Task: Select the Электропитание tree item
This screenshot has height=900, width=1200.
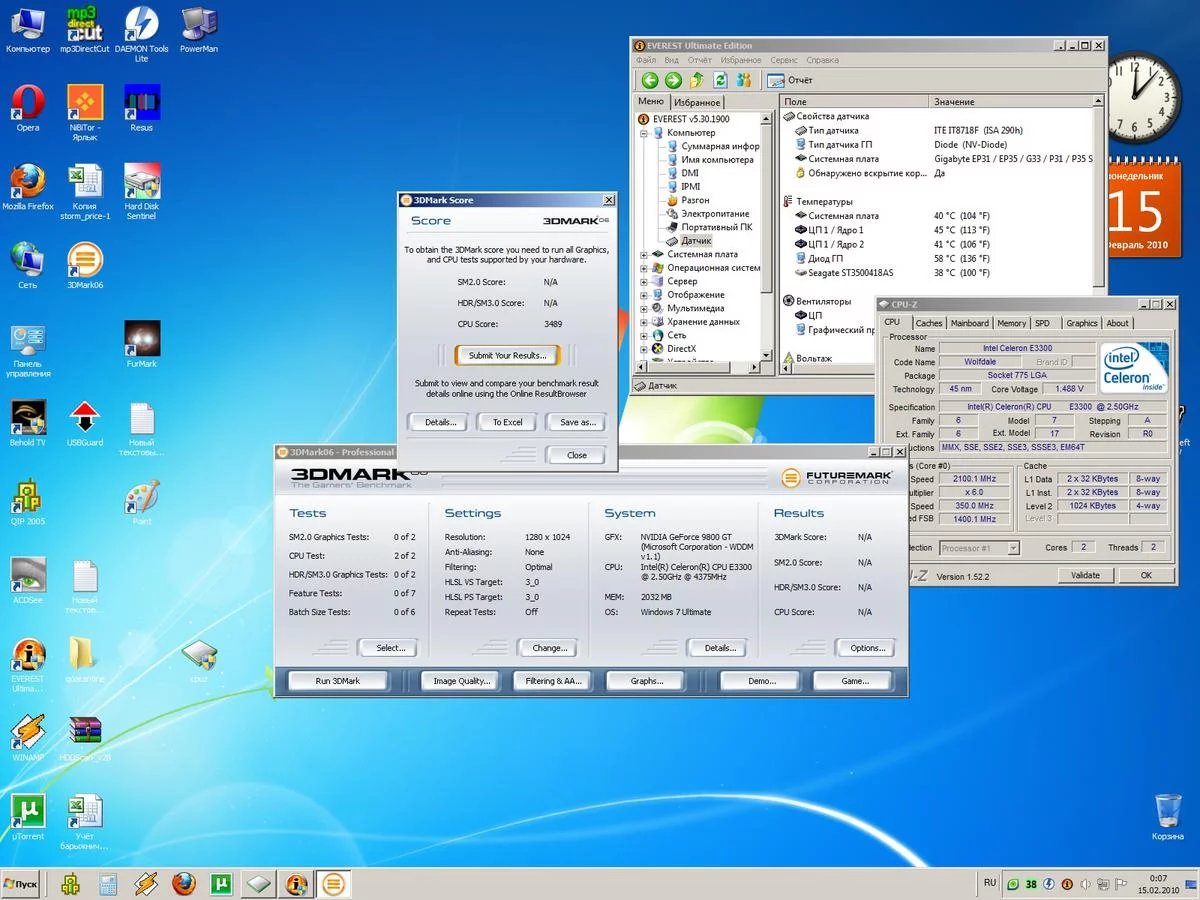Action: [707, 214]
